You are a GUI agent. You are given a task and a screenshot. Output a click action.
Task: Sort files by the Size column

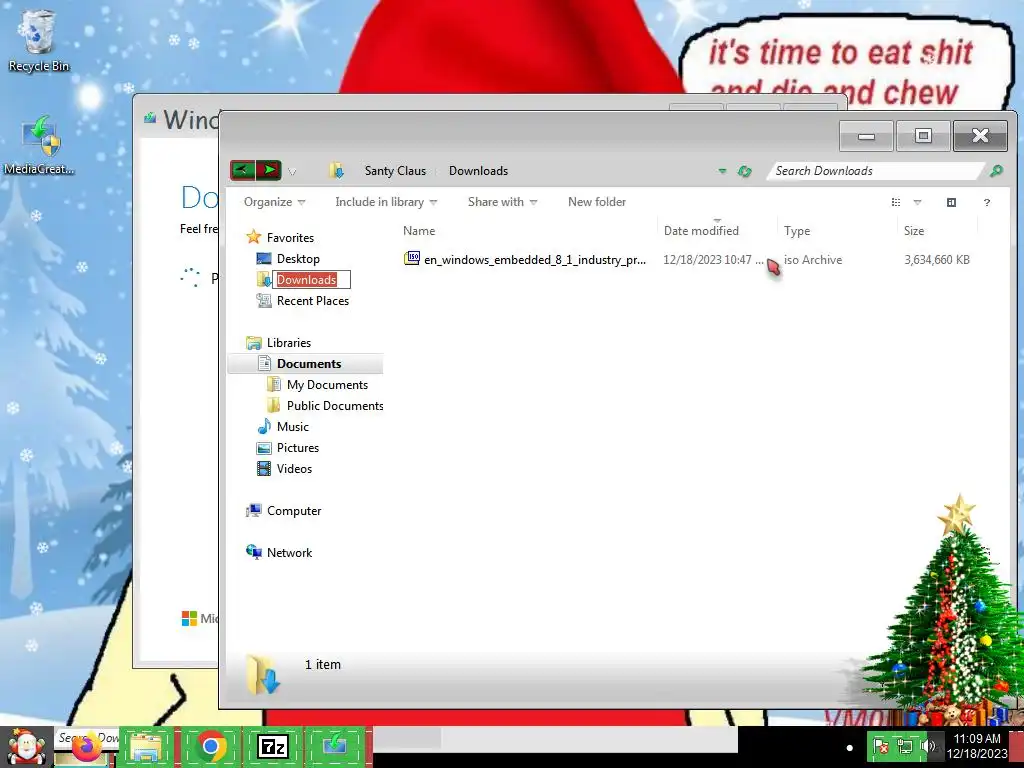click(914, 231)
